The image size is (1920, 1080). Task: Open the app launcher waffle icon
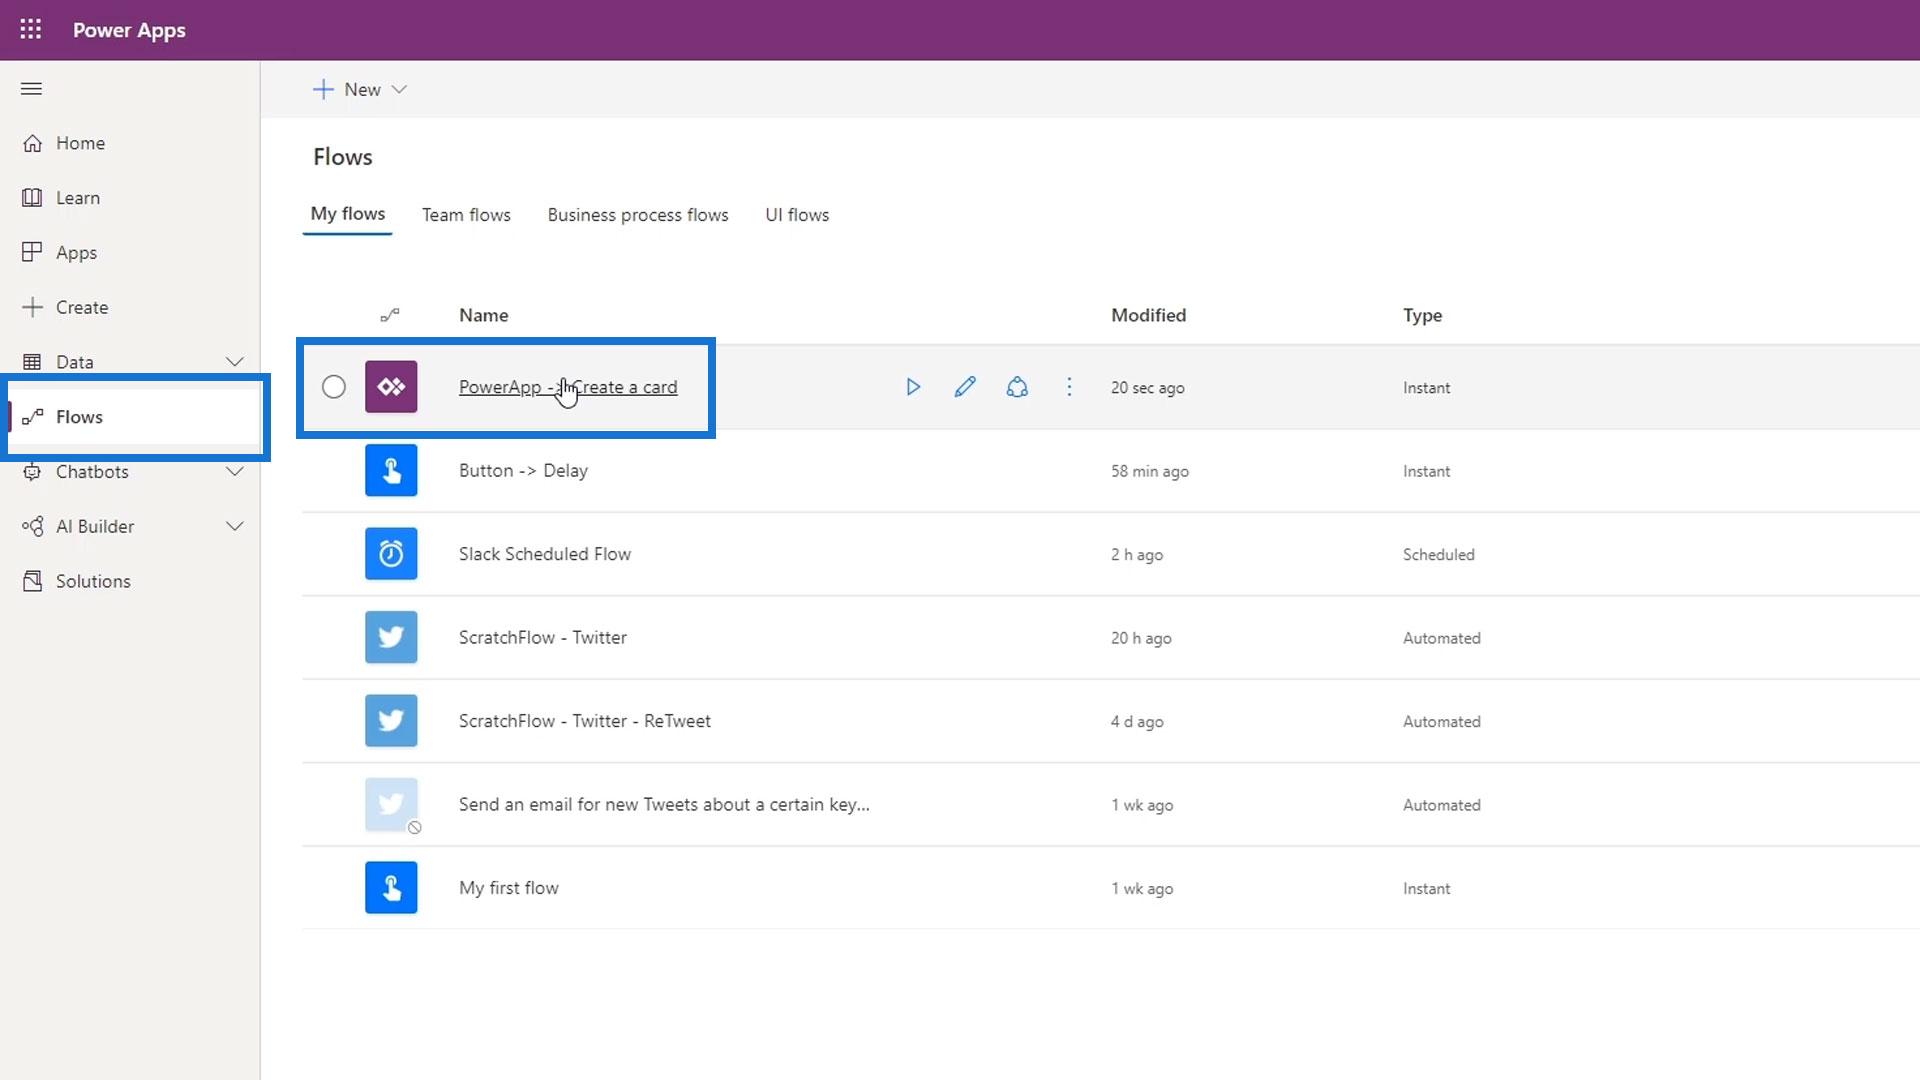[x=31, y=30]
